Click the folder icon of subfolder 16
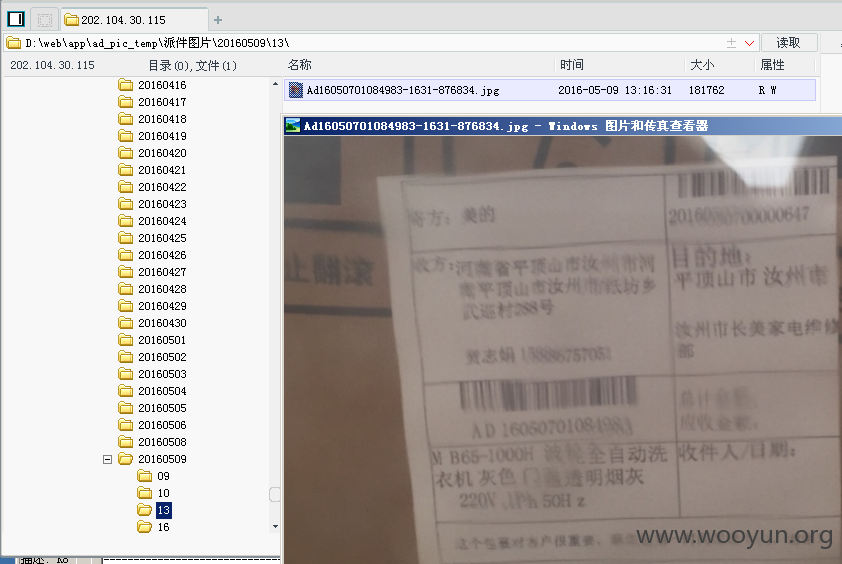 [145, 527]
